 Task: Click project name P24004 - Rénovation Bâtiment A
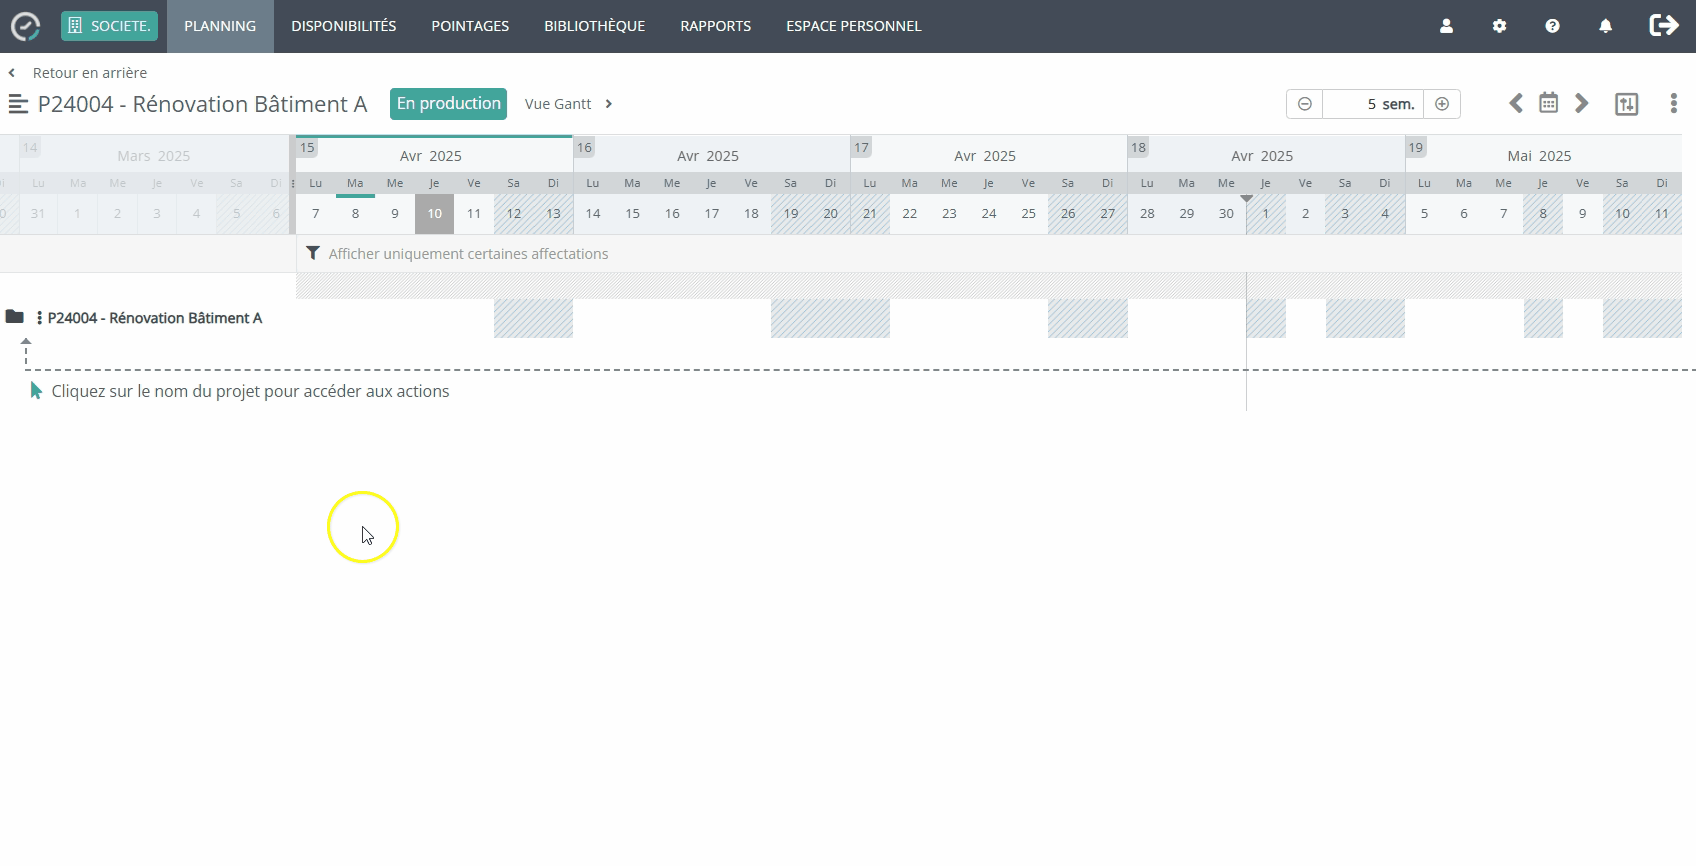coord(155,318)
